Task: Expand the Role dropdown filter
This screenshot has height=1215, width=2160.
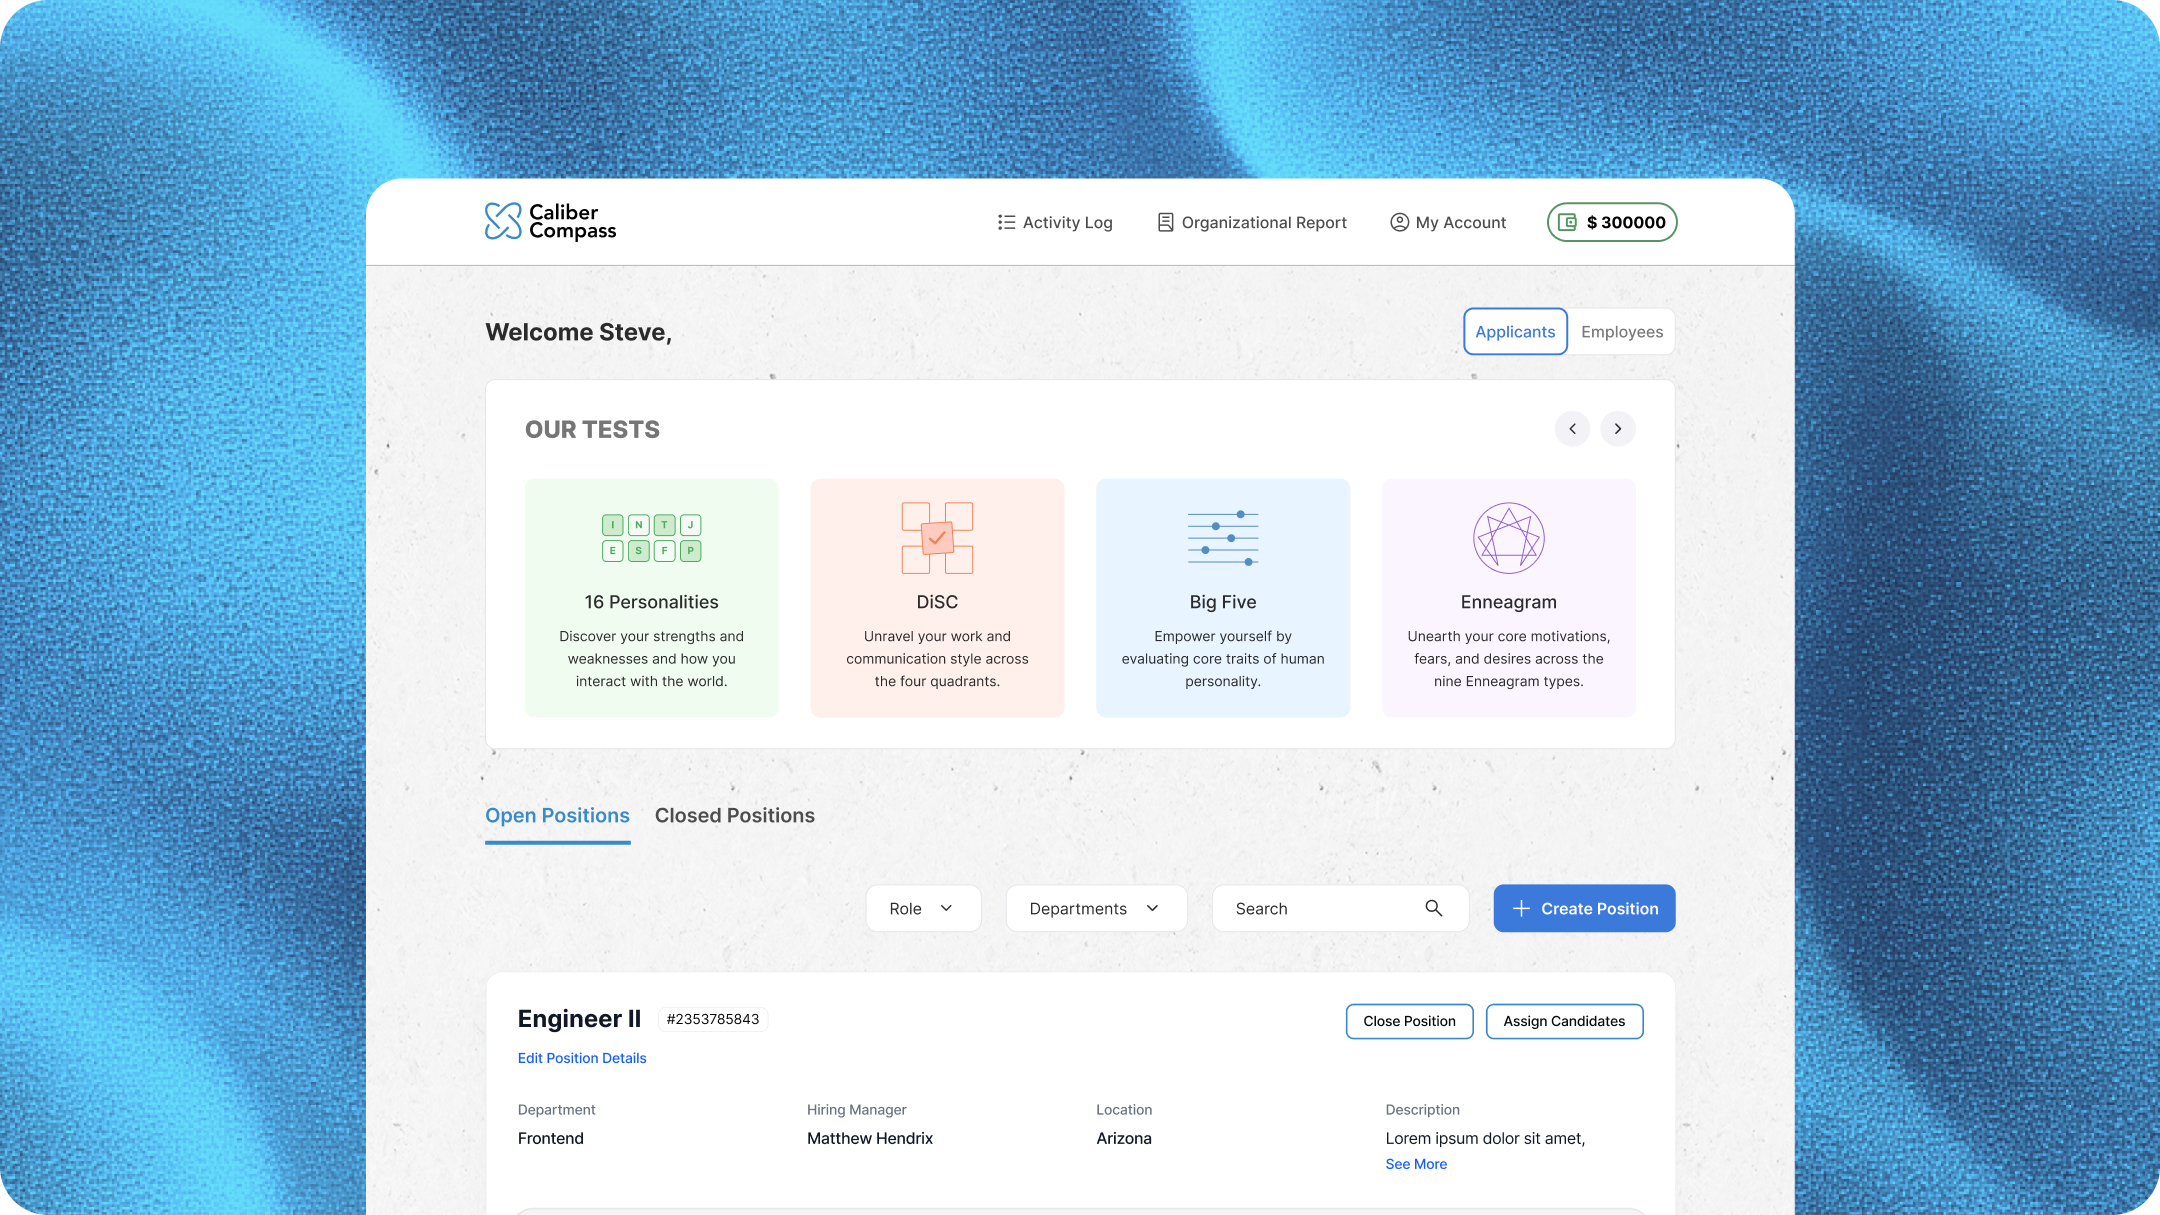Action: click(922, 908)
